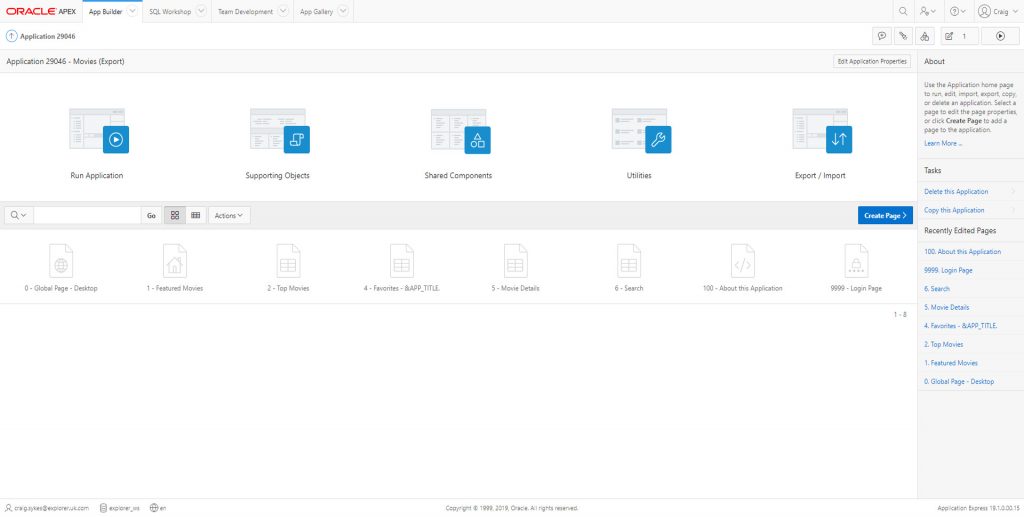Open the Utilities wrench icon
1024x517 pixels.
click(x=641, y=131)
